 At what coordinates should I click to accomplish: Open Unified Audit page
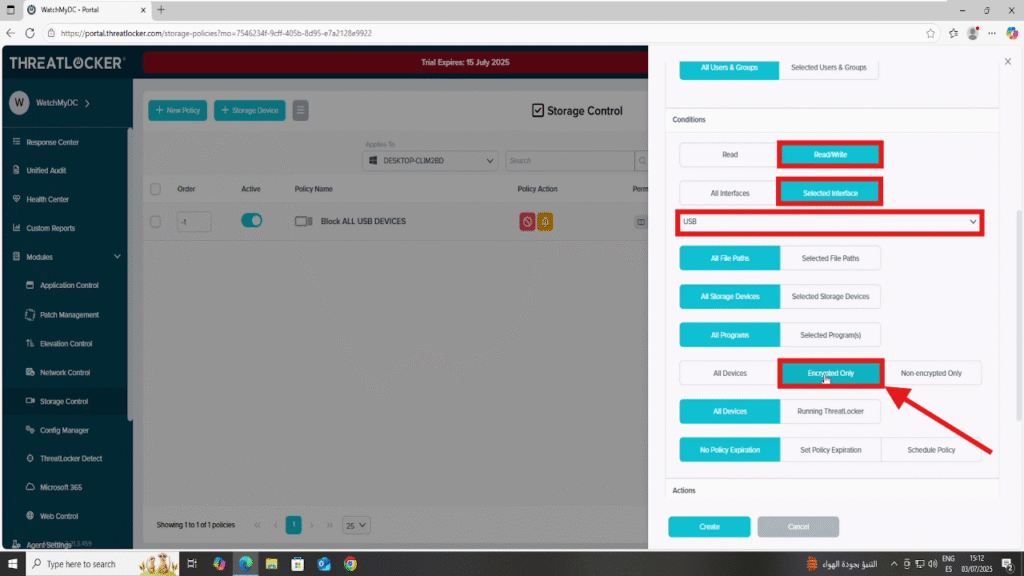[x=46, y=170]
